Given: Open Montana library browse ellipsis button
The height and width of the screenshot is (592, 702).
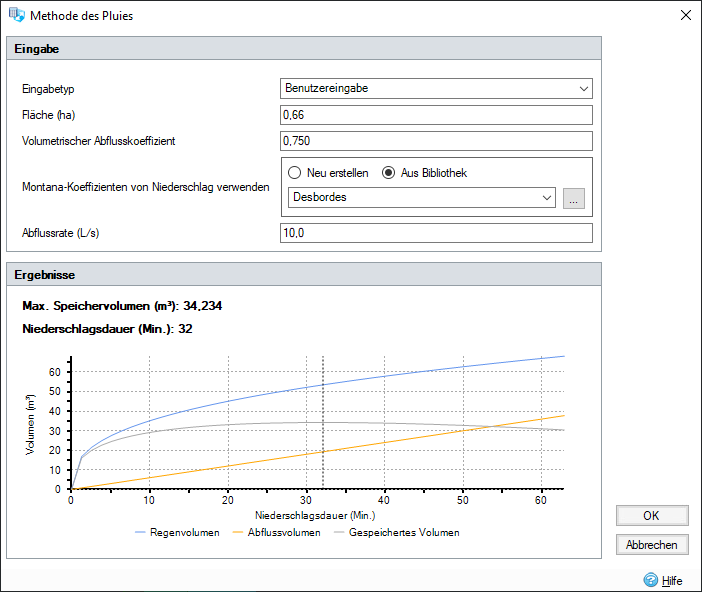Looking at the screenshot, I should pos(574,198).
